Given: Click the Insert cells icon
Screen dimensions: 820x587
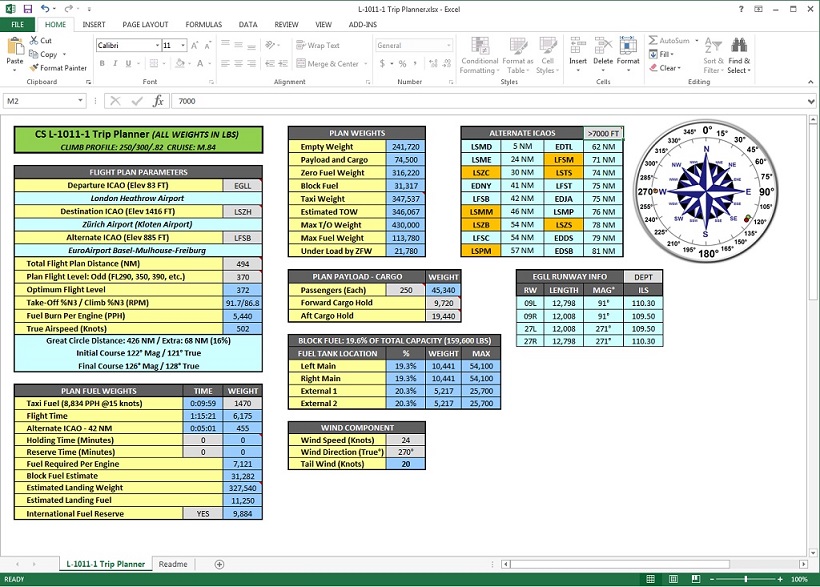Looking at the screenshot, I should point(578,45).
